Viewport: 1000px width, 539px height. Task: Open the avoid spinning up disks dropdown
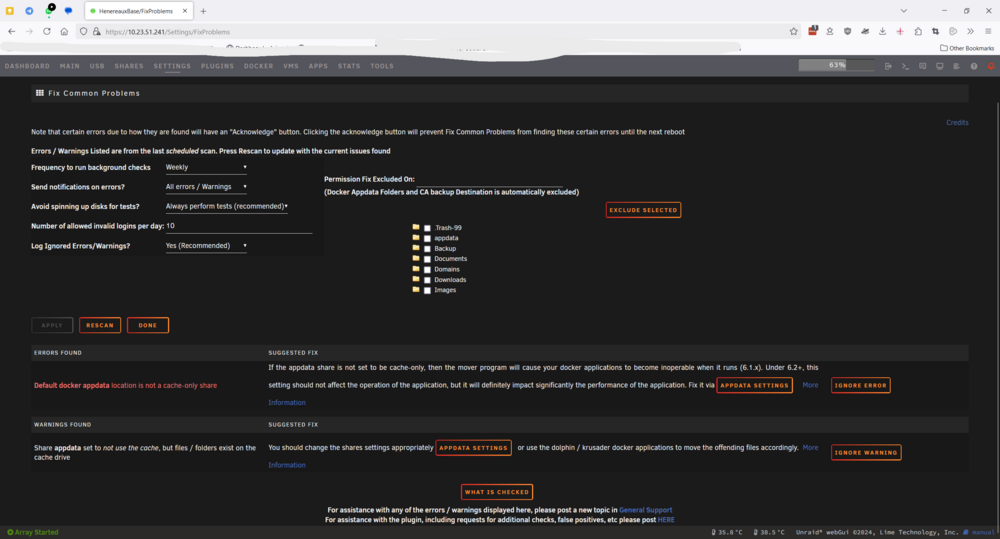point(226,207)
